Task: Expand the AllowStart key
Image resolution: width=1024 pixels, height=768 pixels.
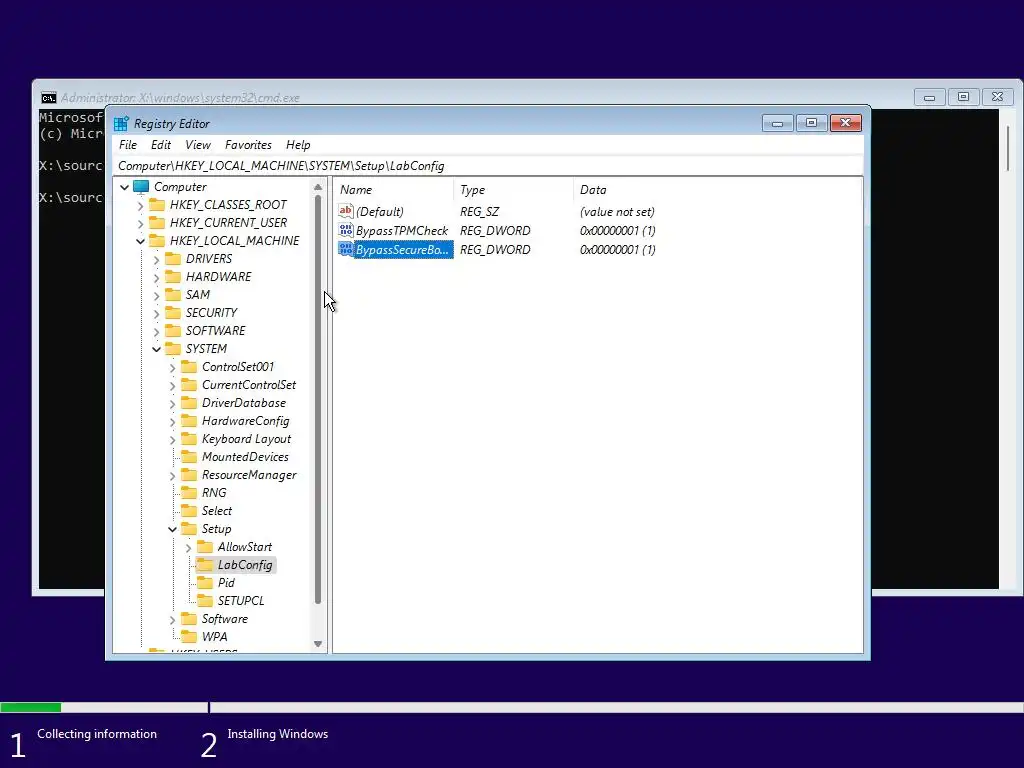Action: click(x=189, y=547)
